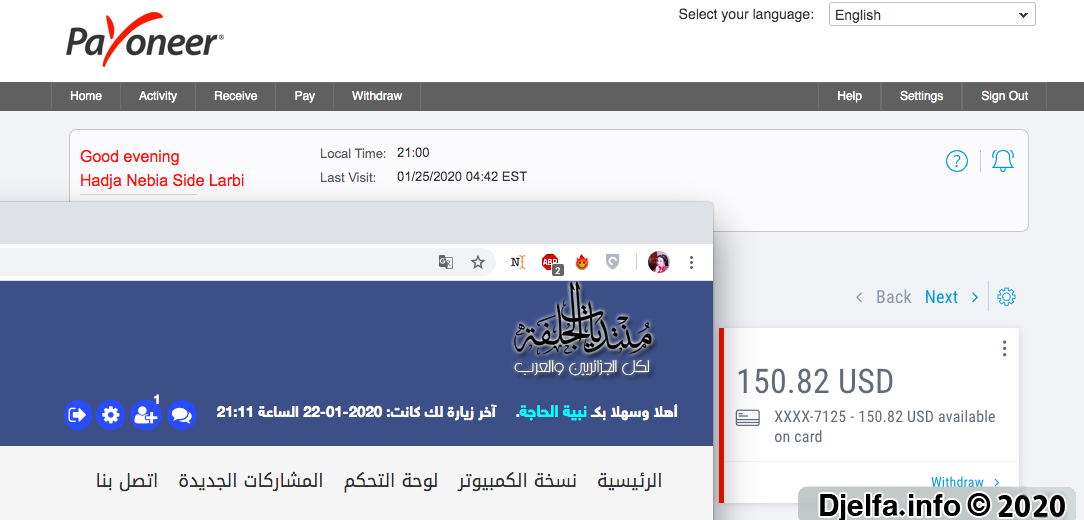This screenshot has height=520, width=1084.
Task: Click the forum logout arrow icon
Action: pyautogui.click(x=77, y=415)
